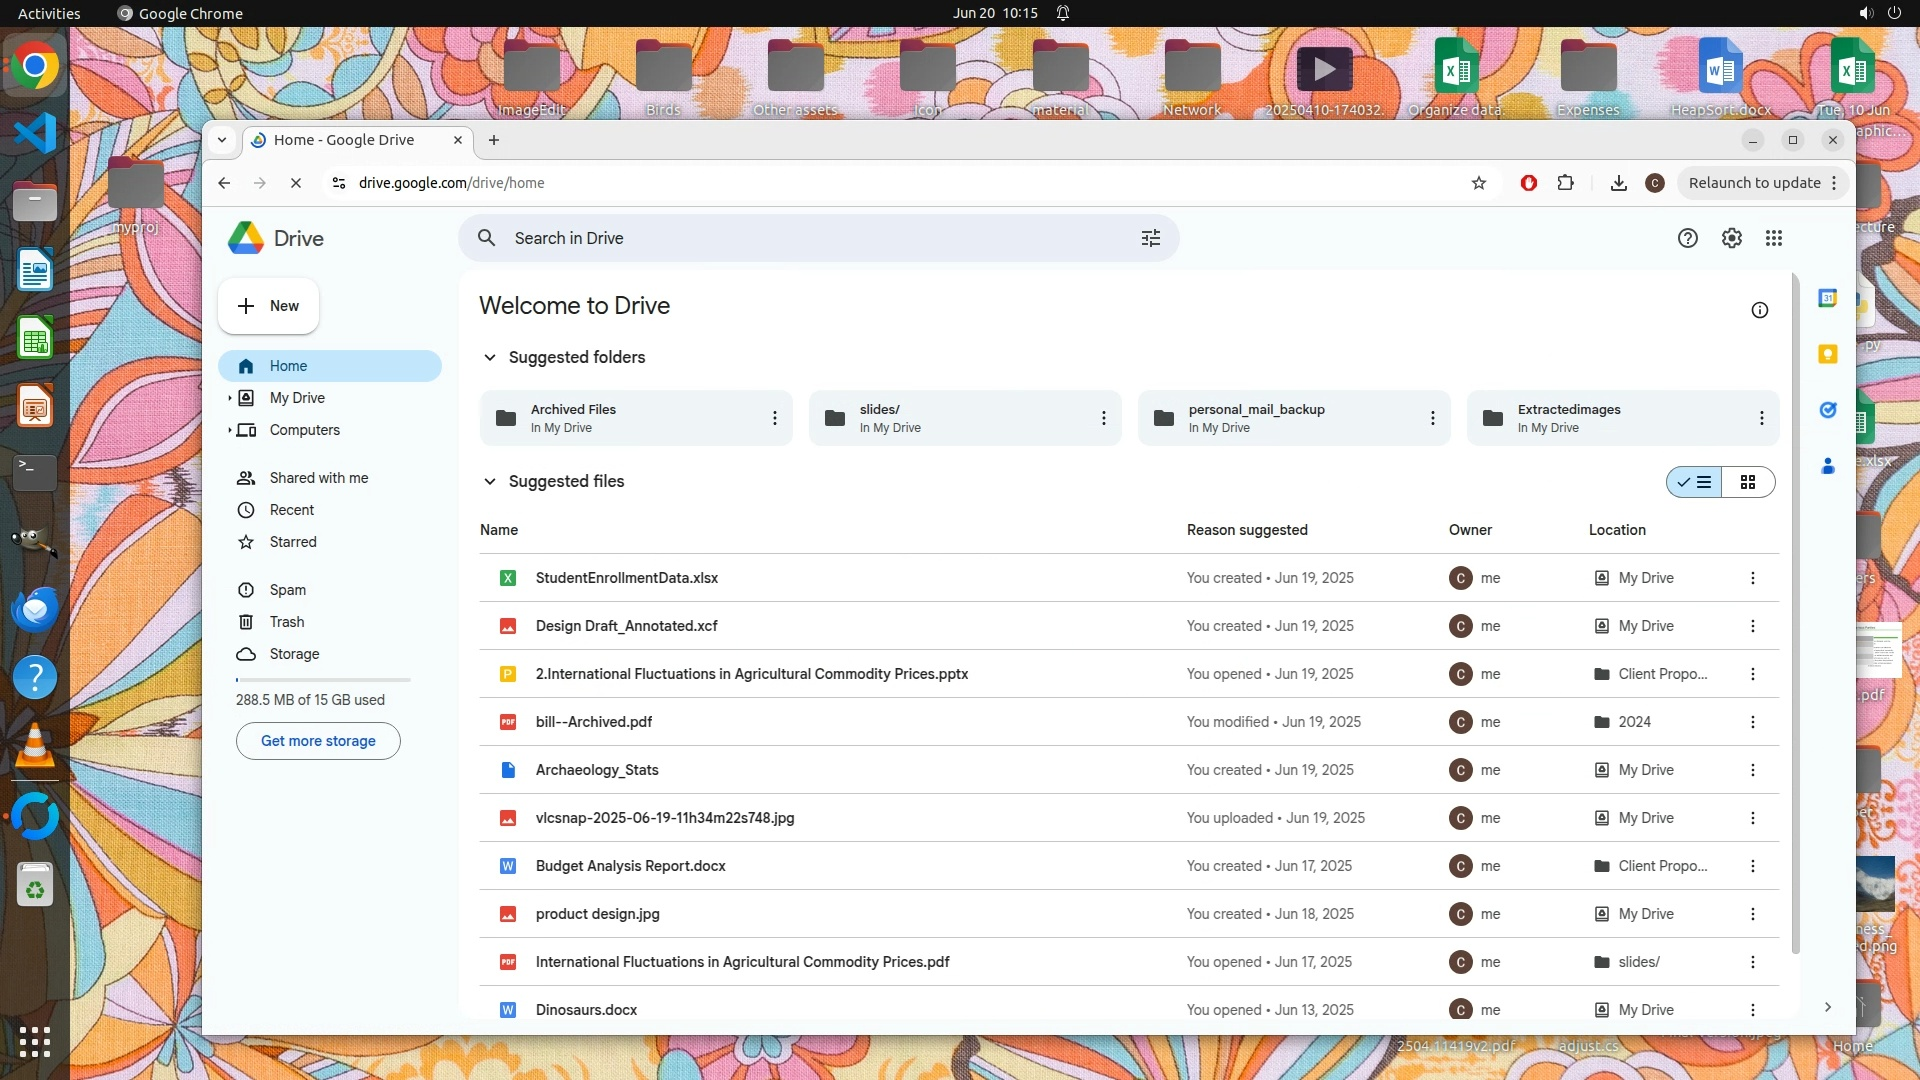The height and width of the screenshot is (1080, 1920).
Task: Go to Trash in sidebar
Action: (286, 622)
